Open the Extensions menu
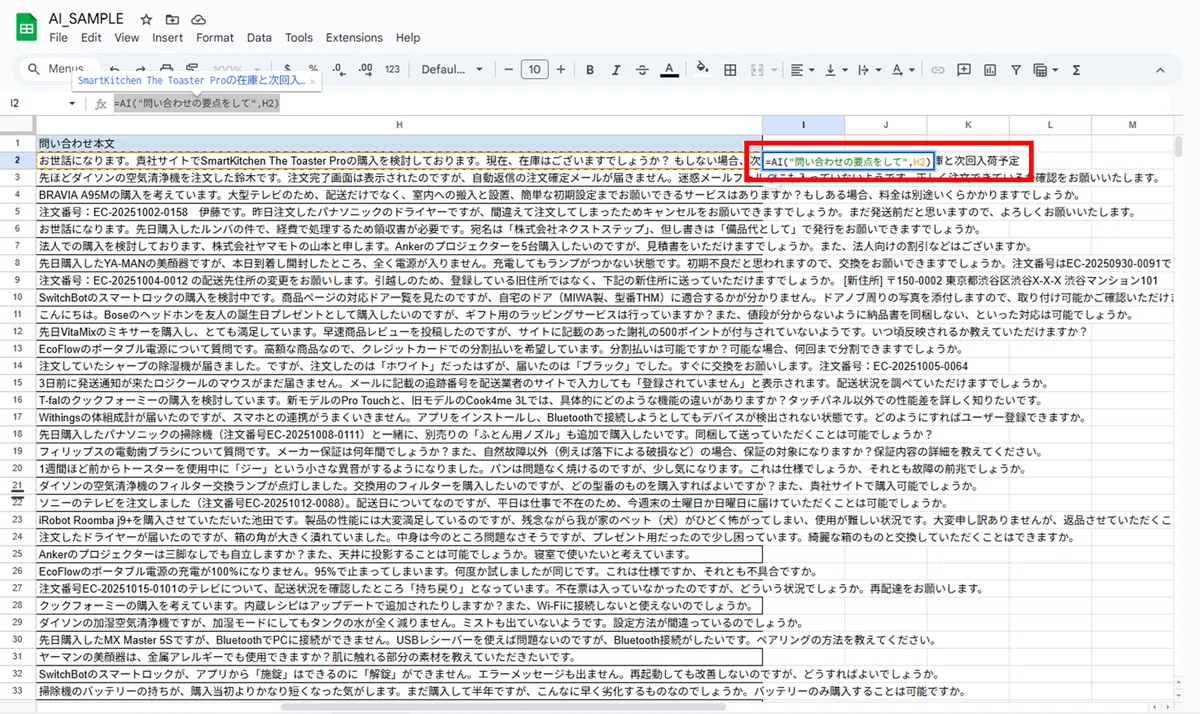Image resolution: width=1200 pixels, height=714 pixels. 354,38
